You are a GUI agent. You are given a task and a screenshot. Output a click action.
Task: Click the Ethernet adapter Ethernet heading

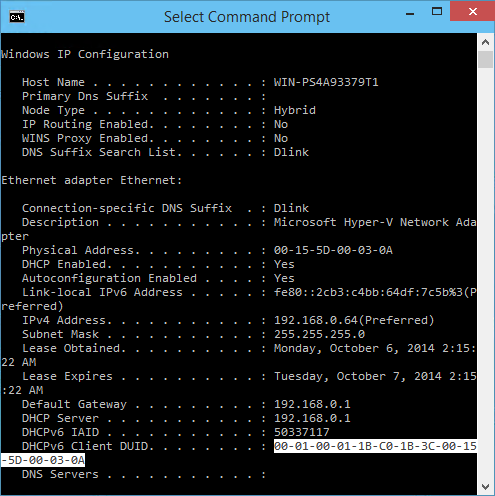[92, 180]
